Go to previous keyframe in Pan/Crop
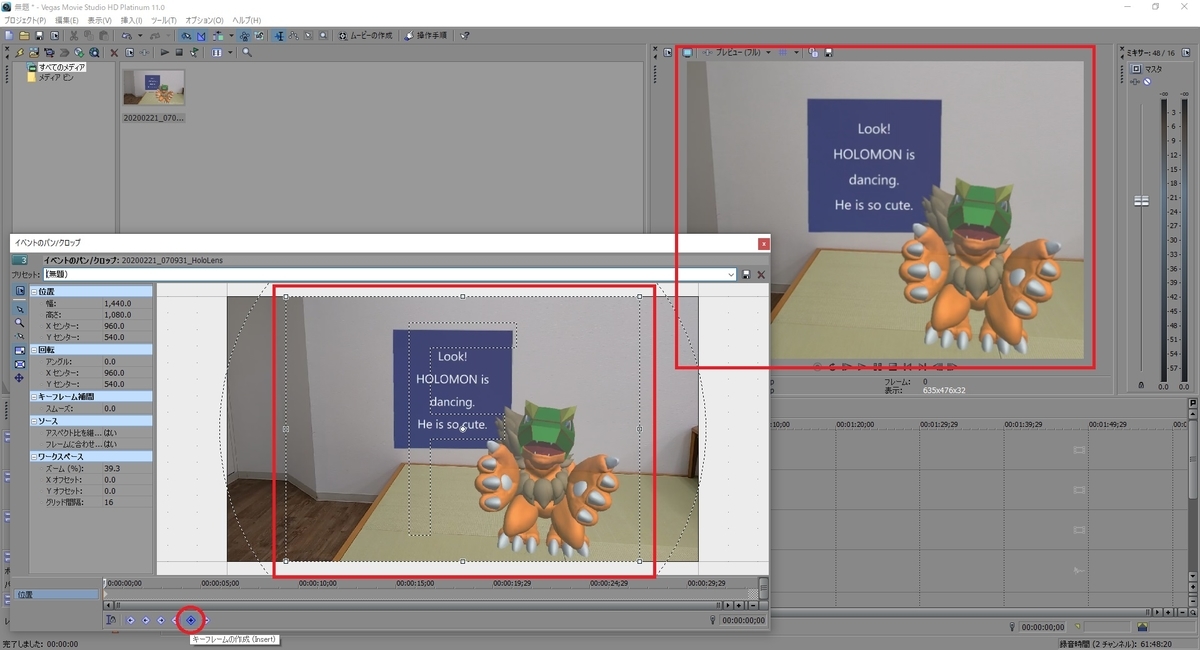Screen dimensions: 1200x650 [x=145, y=620]
